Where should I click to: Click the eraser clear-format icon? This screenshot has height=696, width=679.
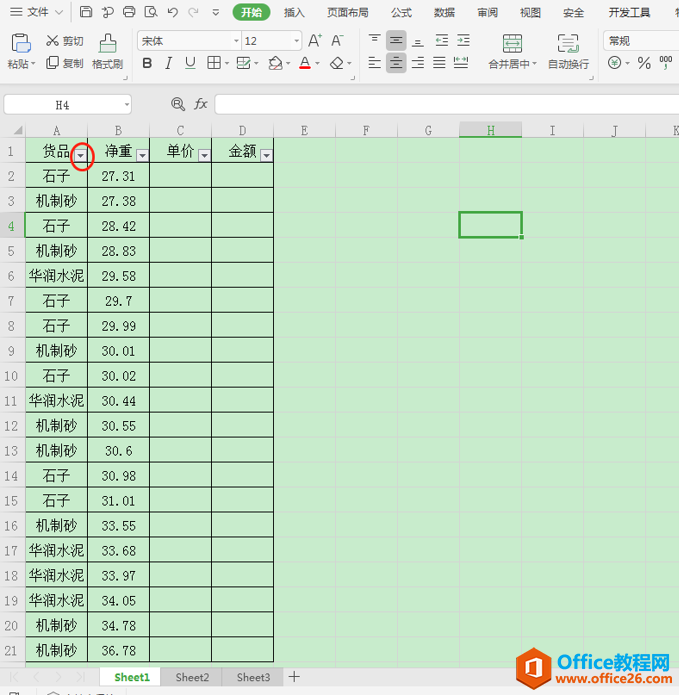(336, 63)
